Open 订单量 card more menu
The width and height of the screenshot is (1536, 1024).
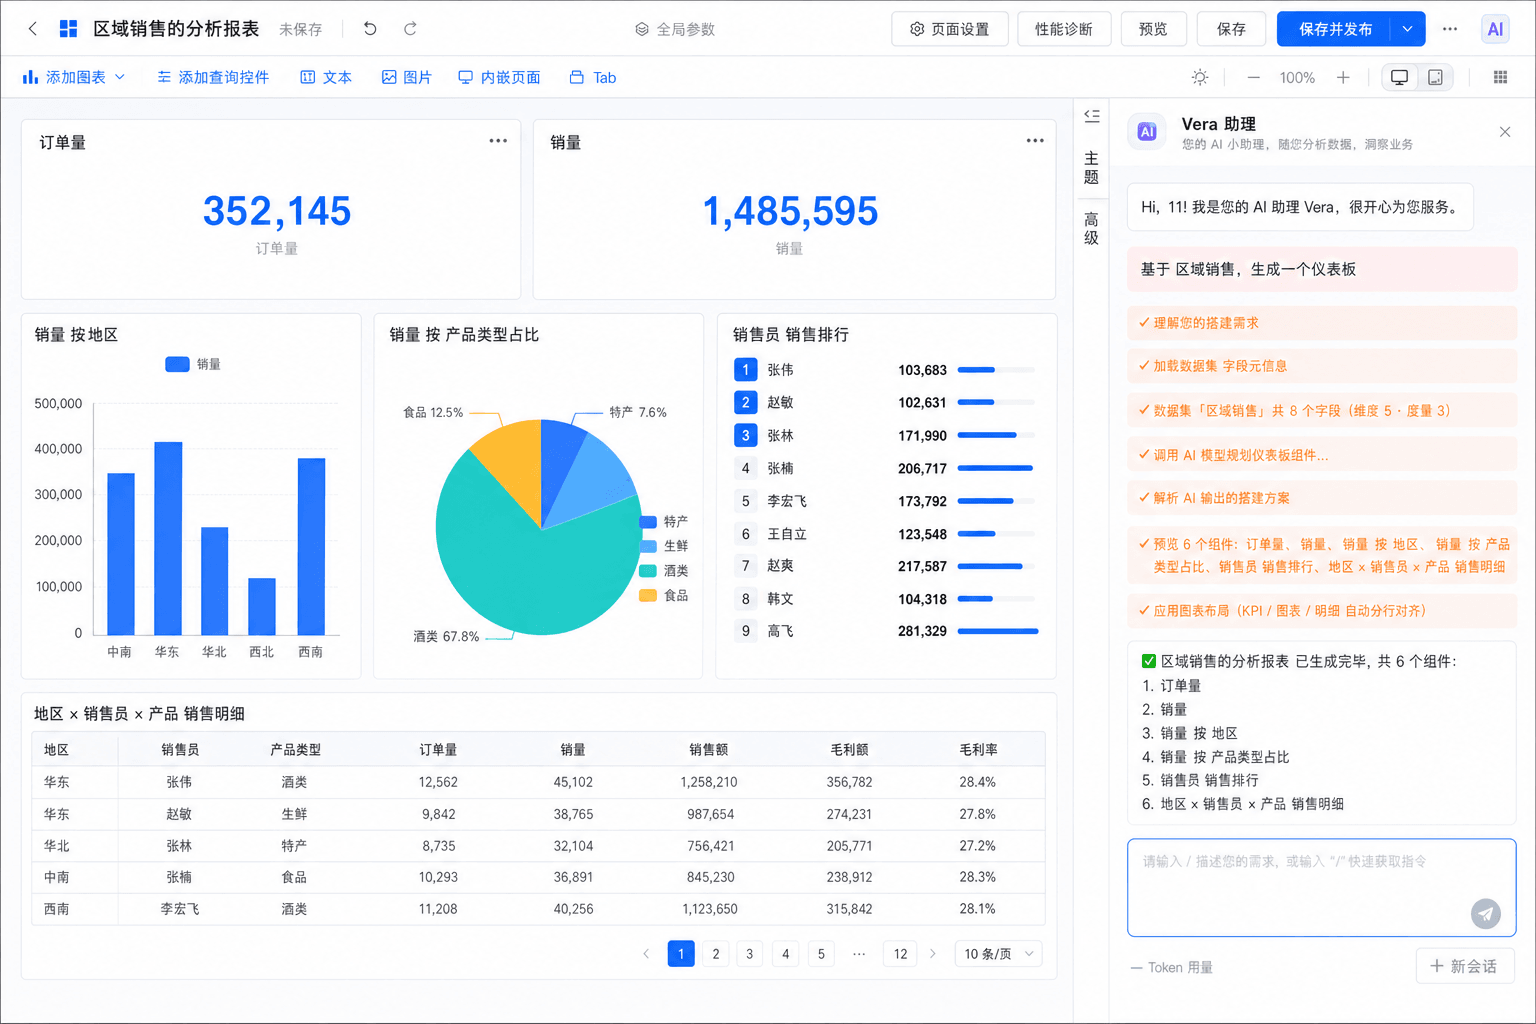pyautogui.click(x=498, y=141)
